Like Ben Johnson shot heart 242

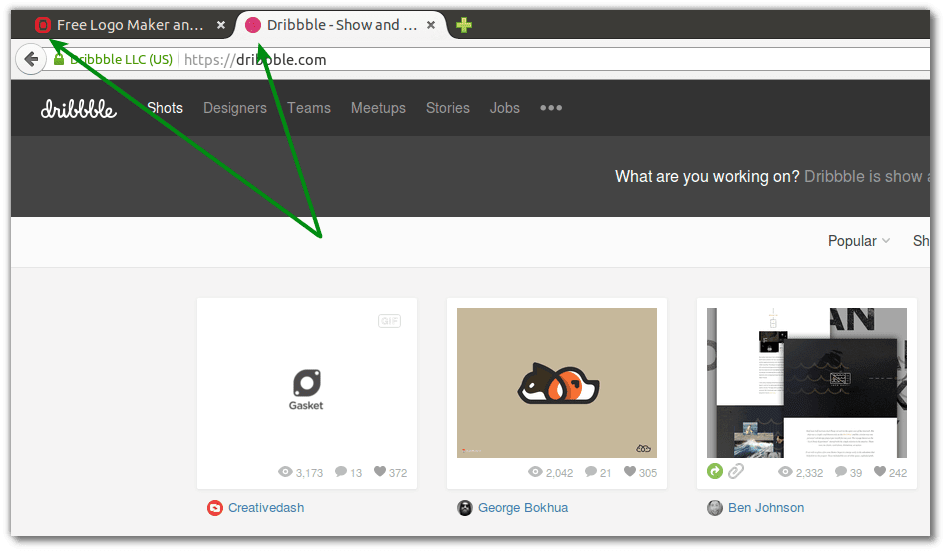click(880, 471)
